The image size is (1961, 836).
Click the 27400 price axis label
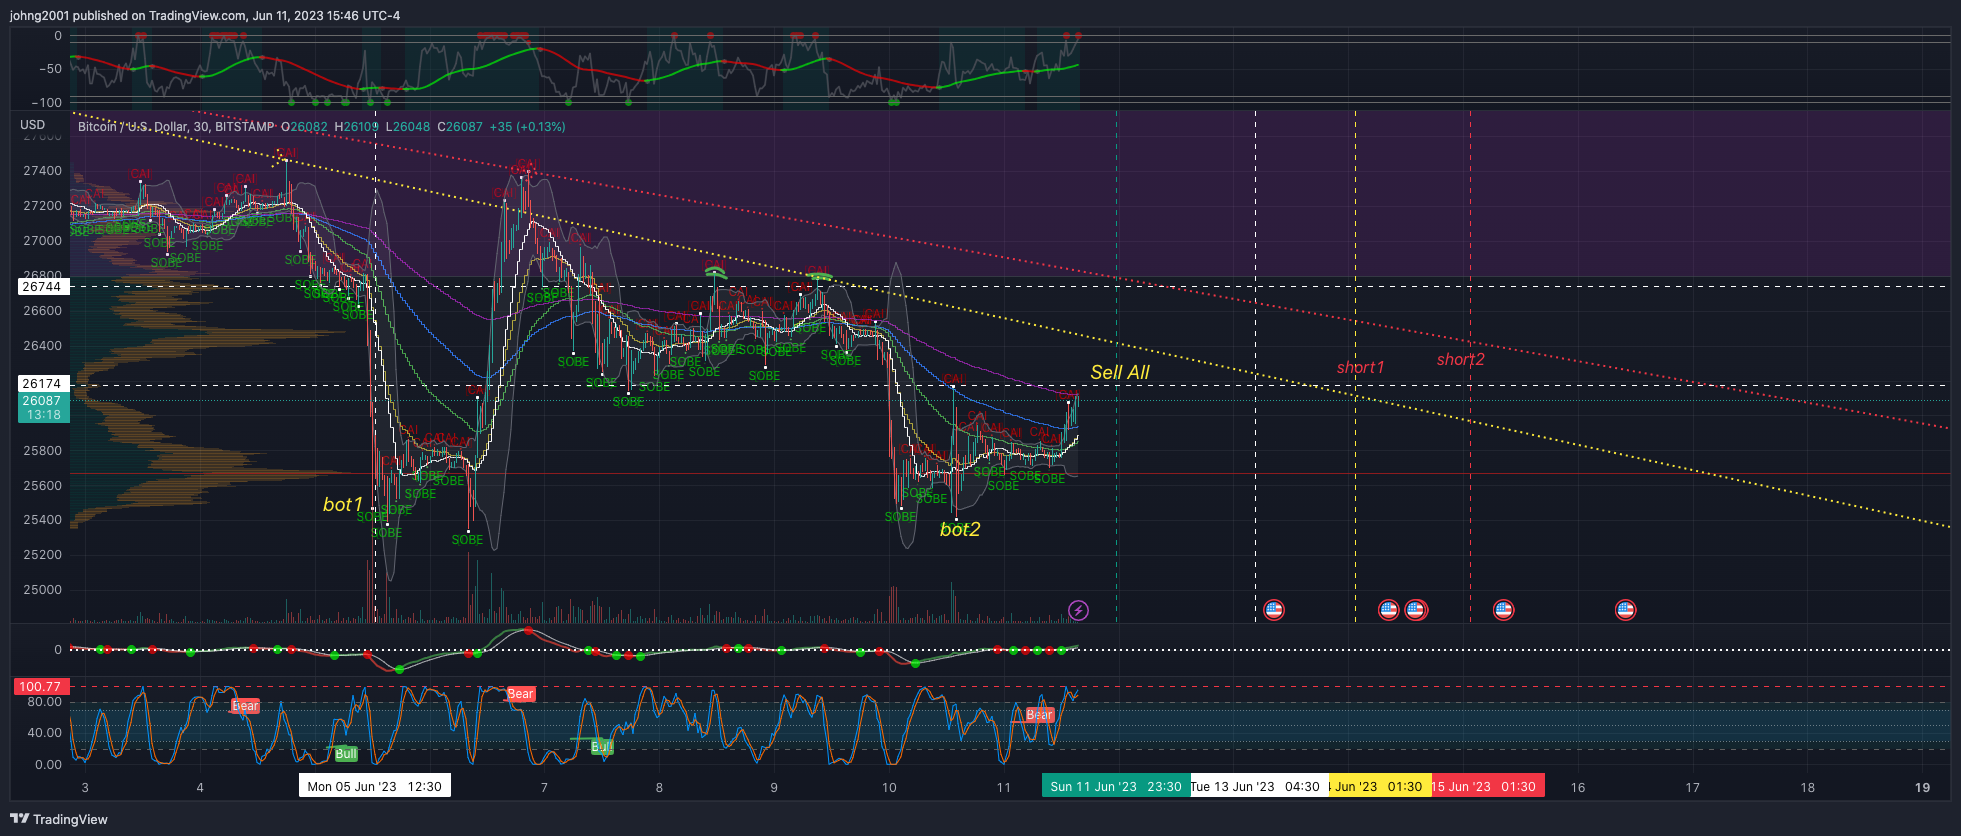click(42, 171)
